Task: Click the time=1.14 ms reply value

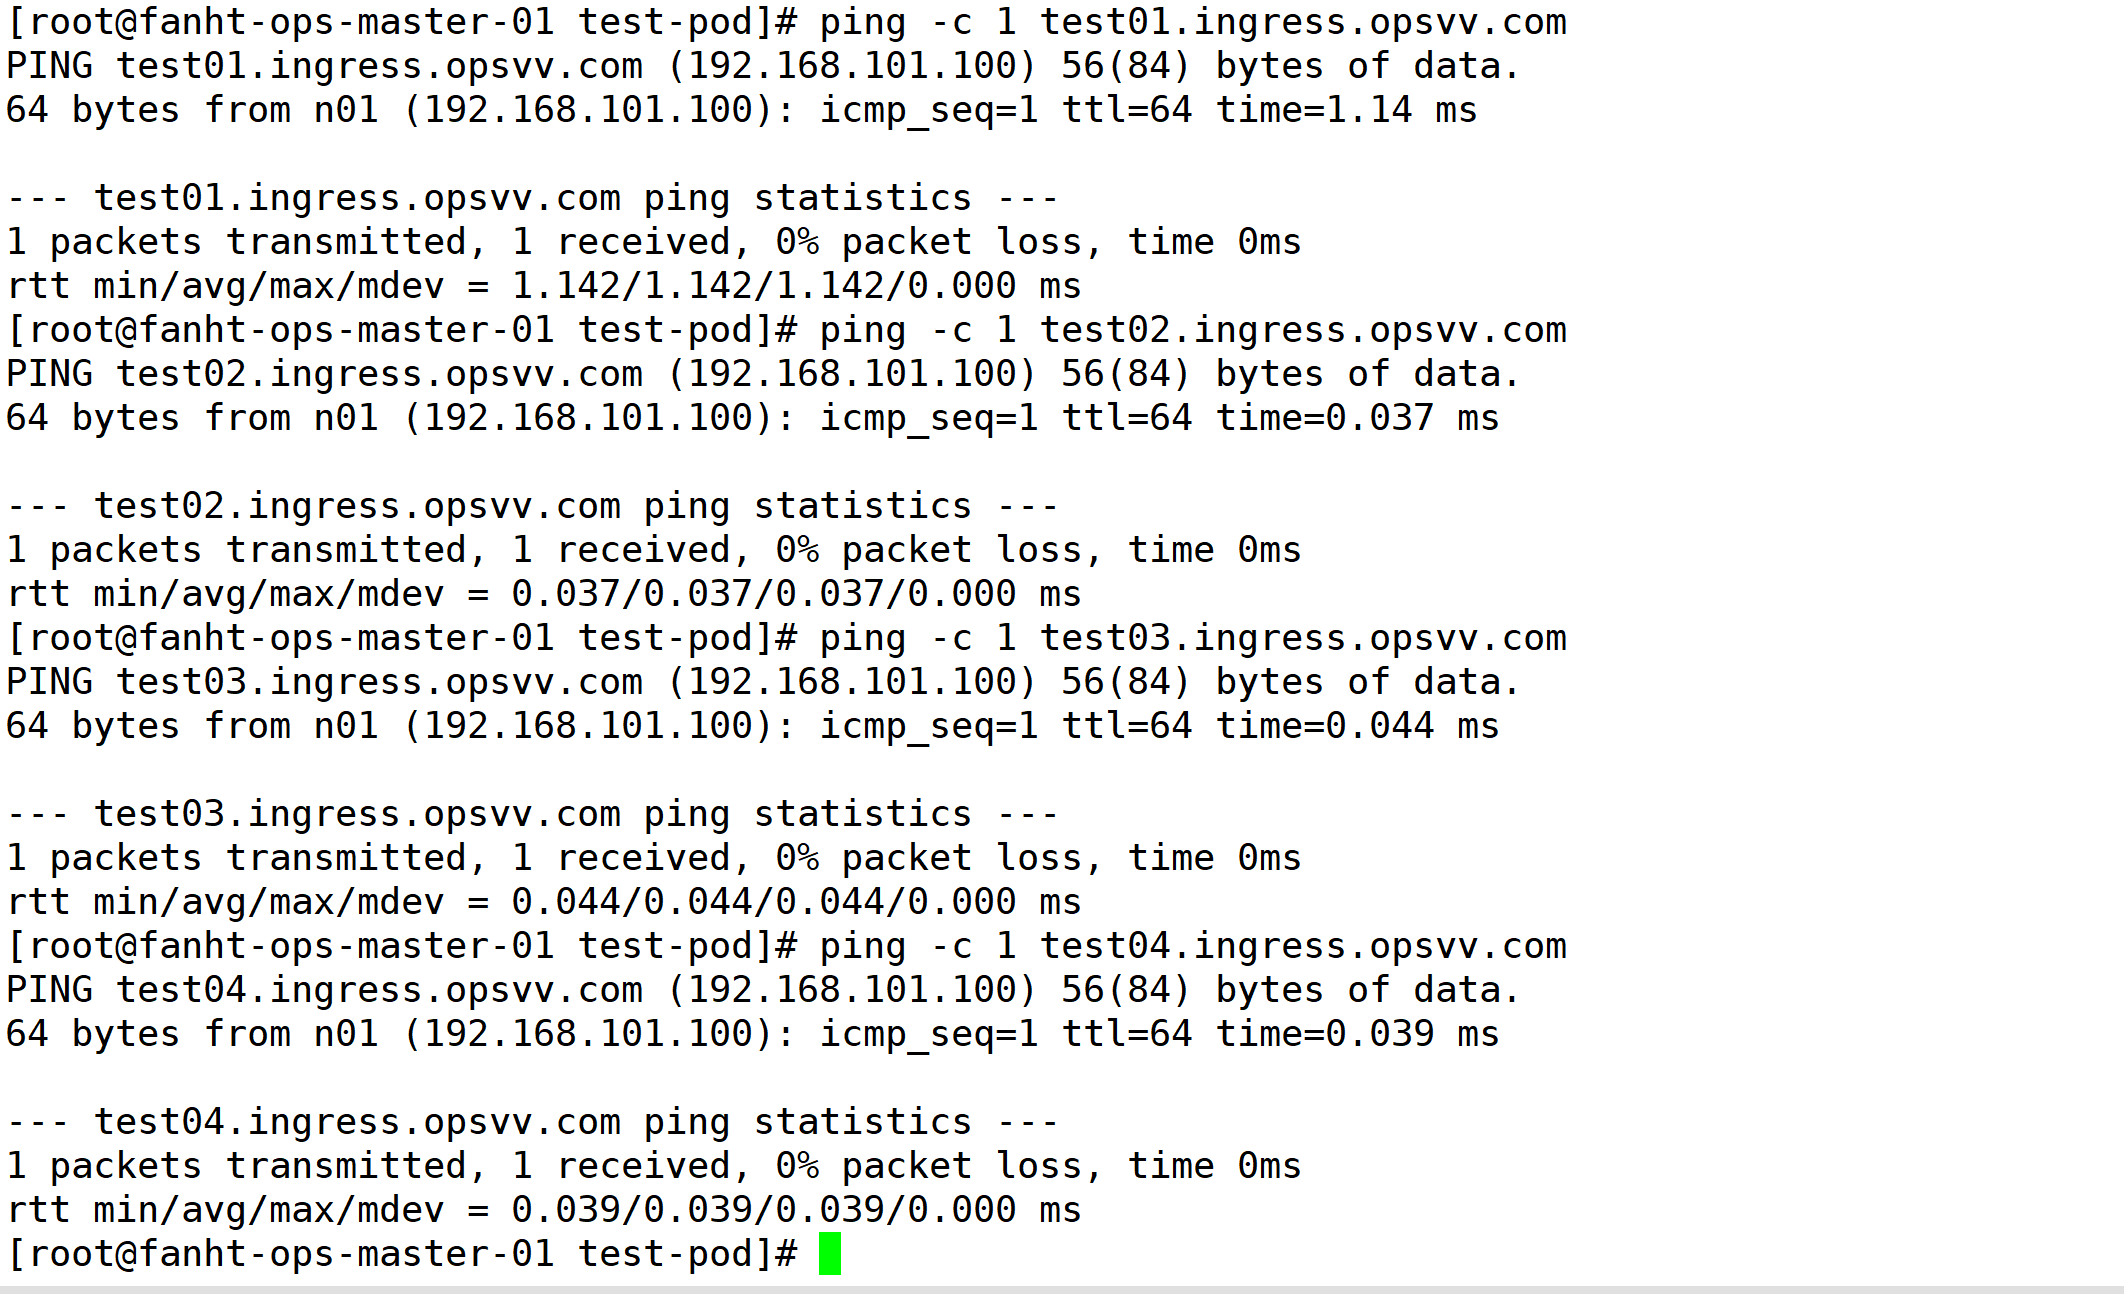Action: click(x=1346, y=110)
